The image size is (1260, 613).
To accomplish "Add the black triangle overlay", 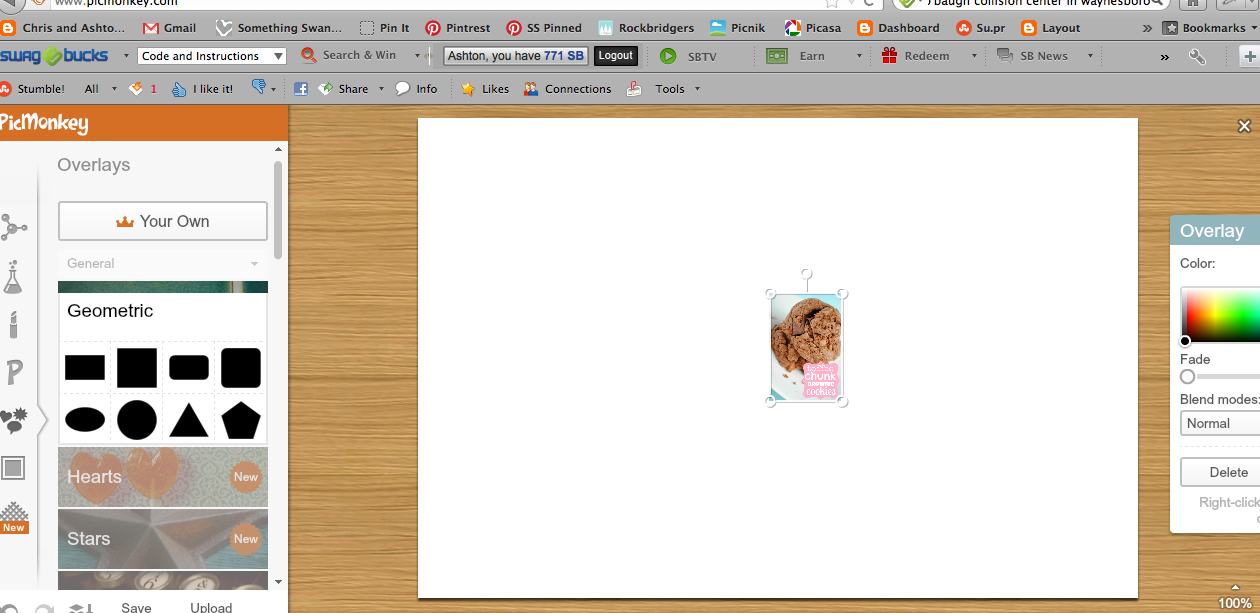I will pos(189,421).
